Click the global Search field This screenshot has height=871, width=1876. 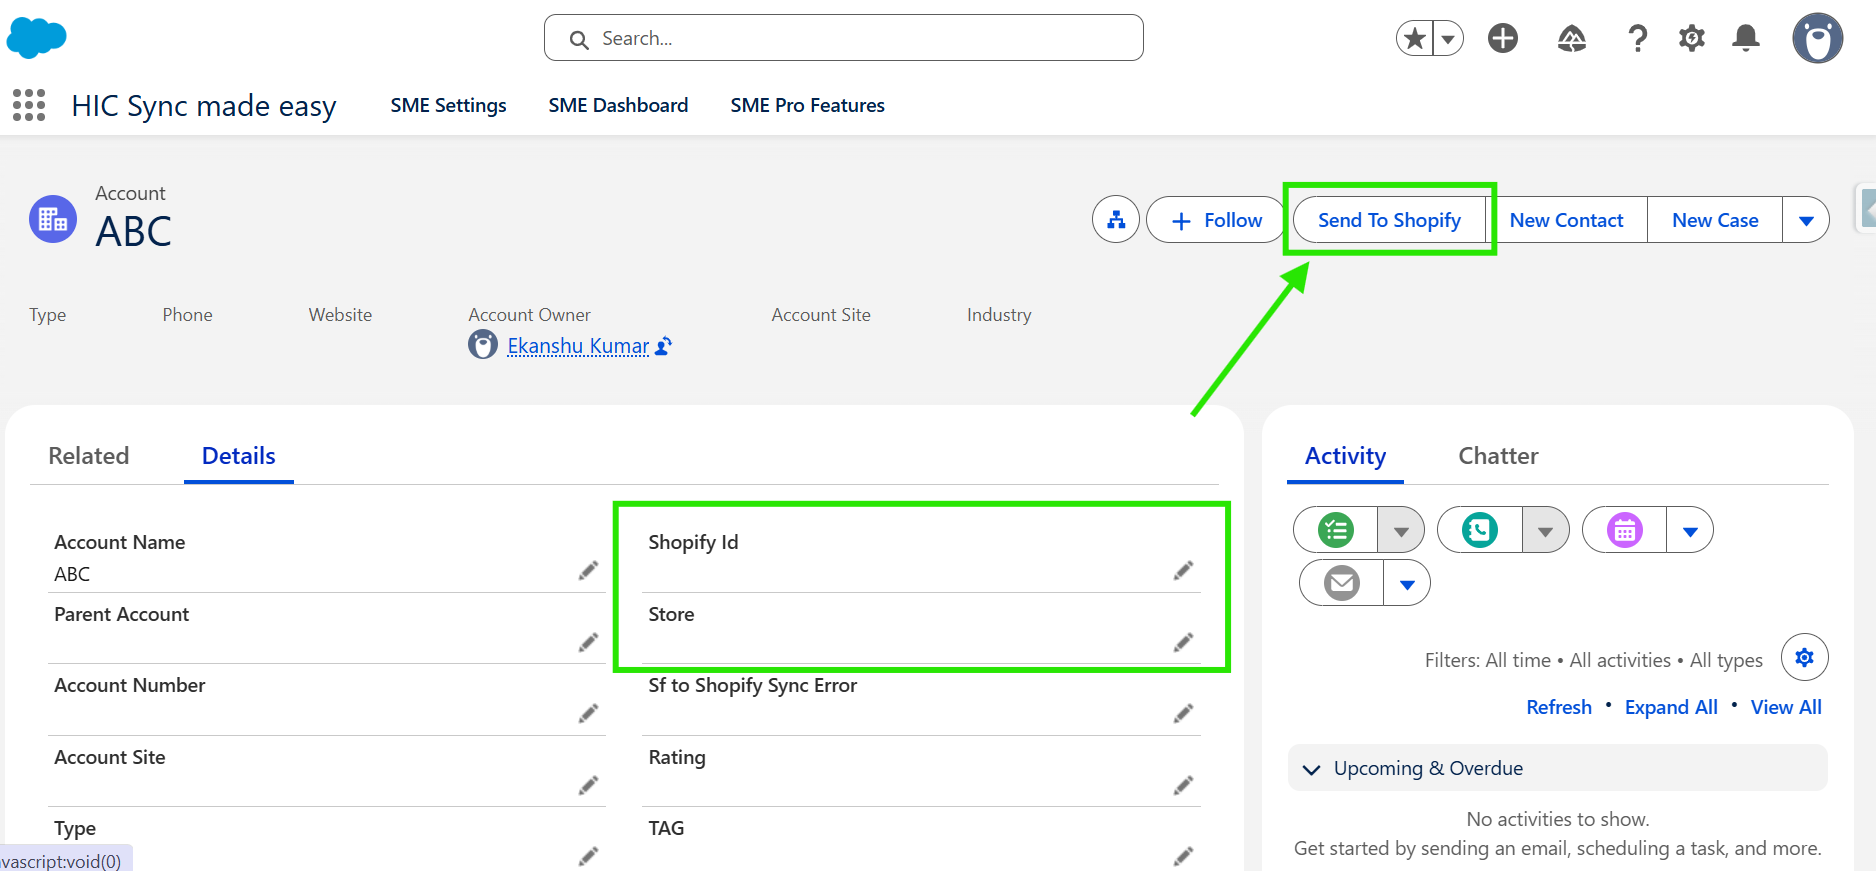click(x=843, y=38)
